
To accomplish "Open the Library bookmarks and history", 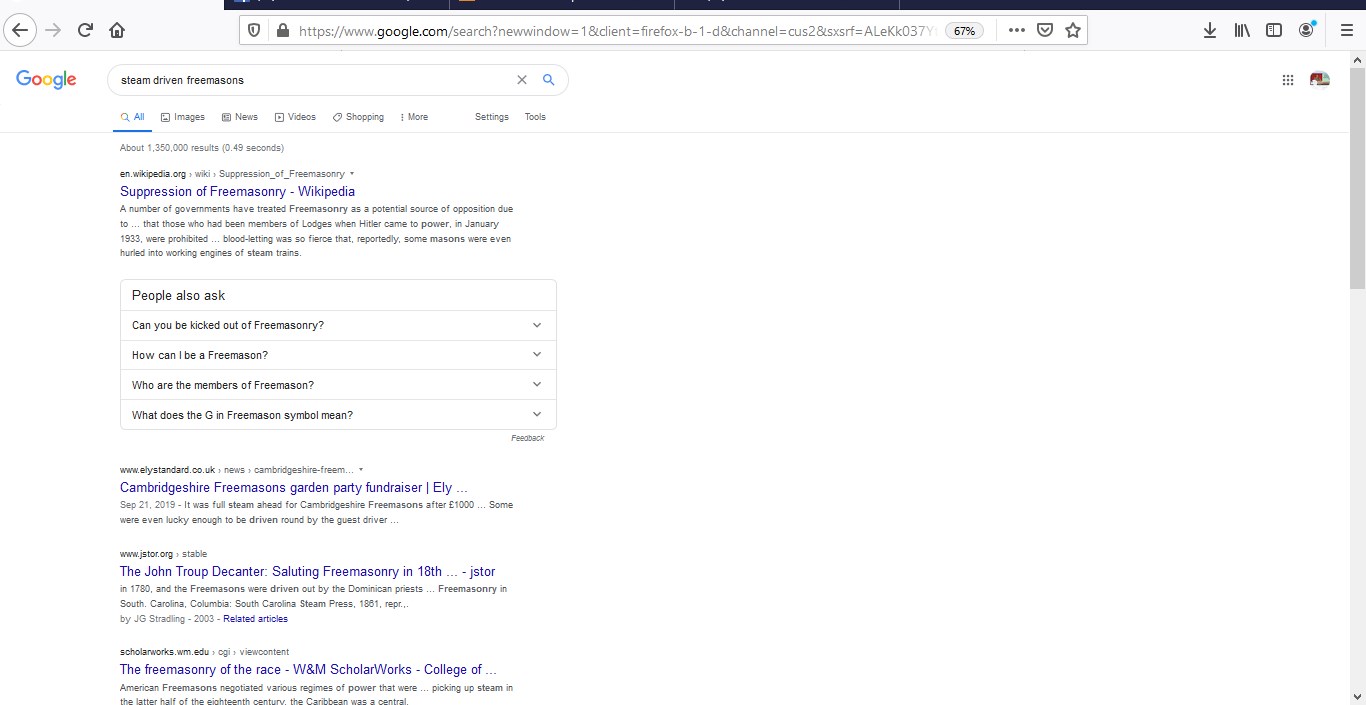I will coord(1242,30).
